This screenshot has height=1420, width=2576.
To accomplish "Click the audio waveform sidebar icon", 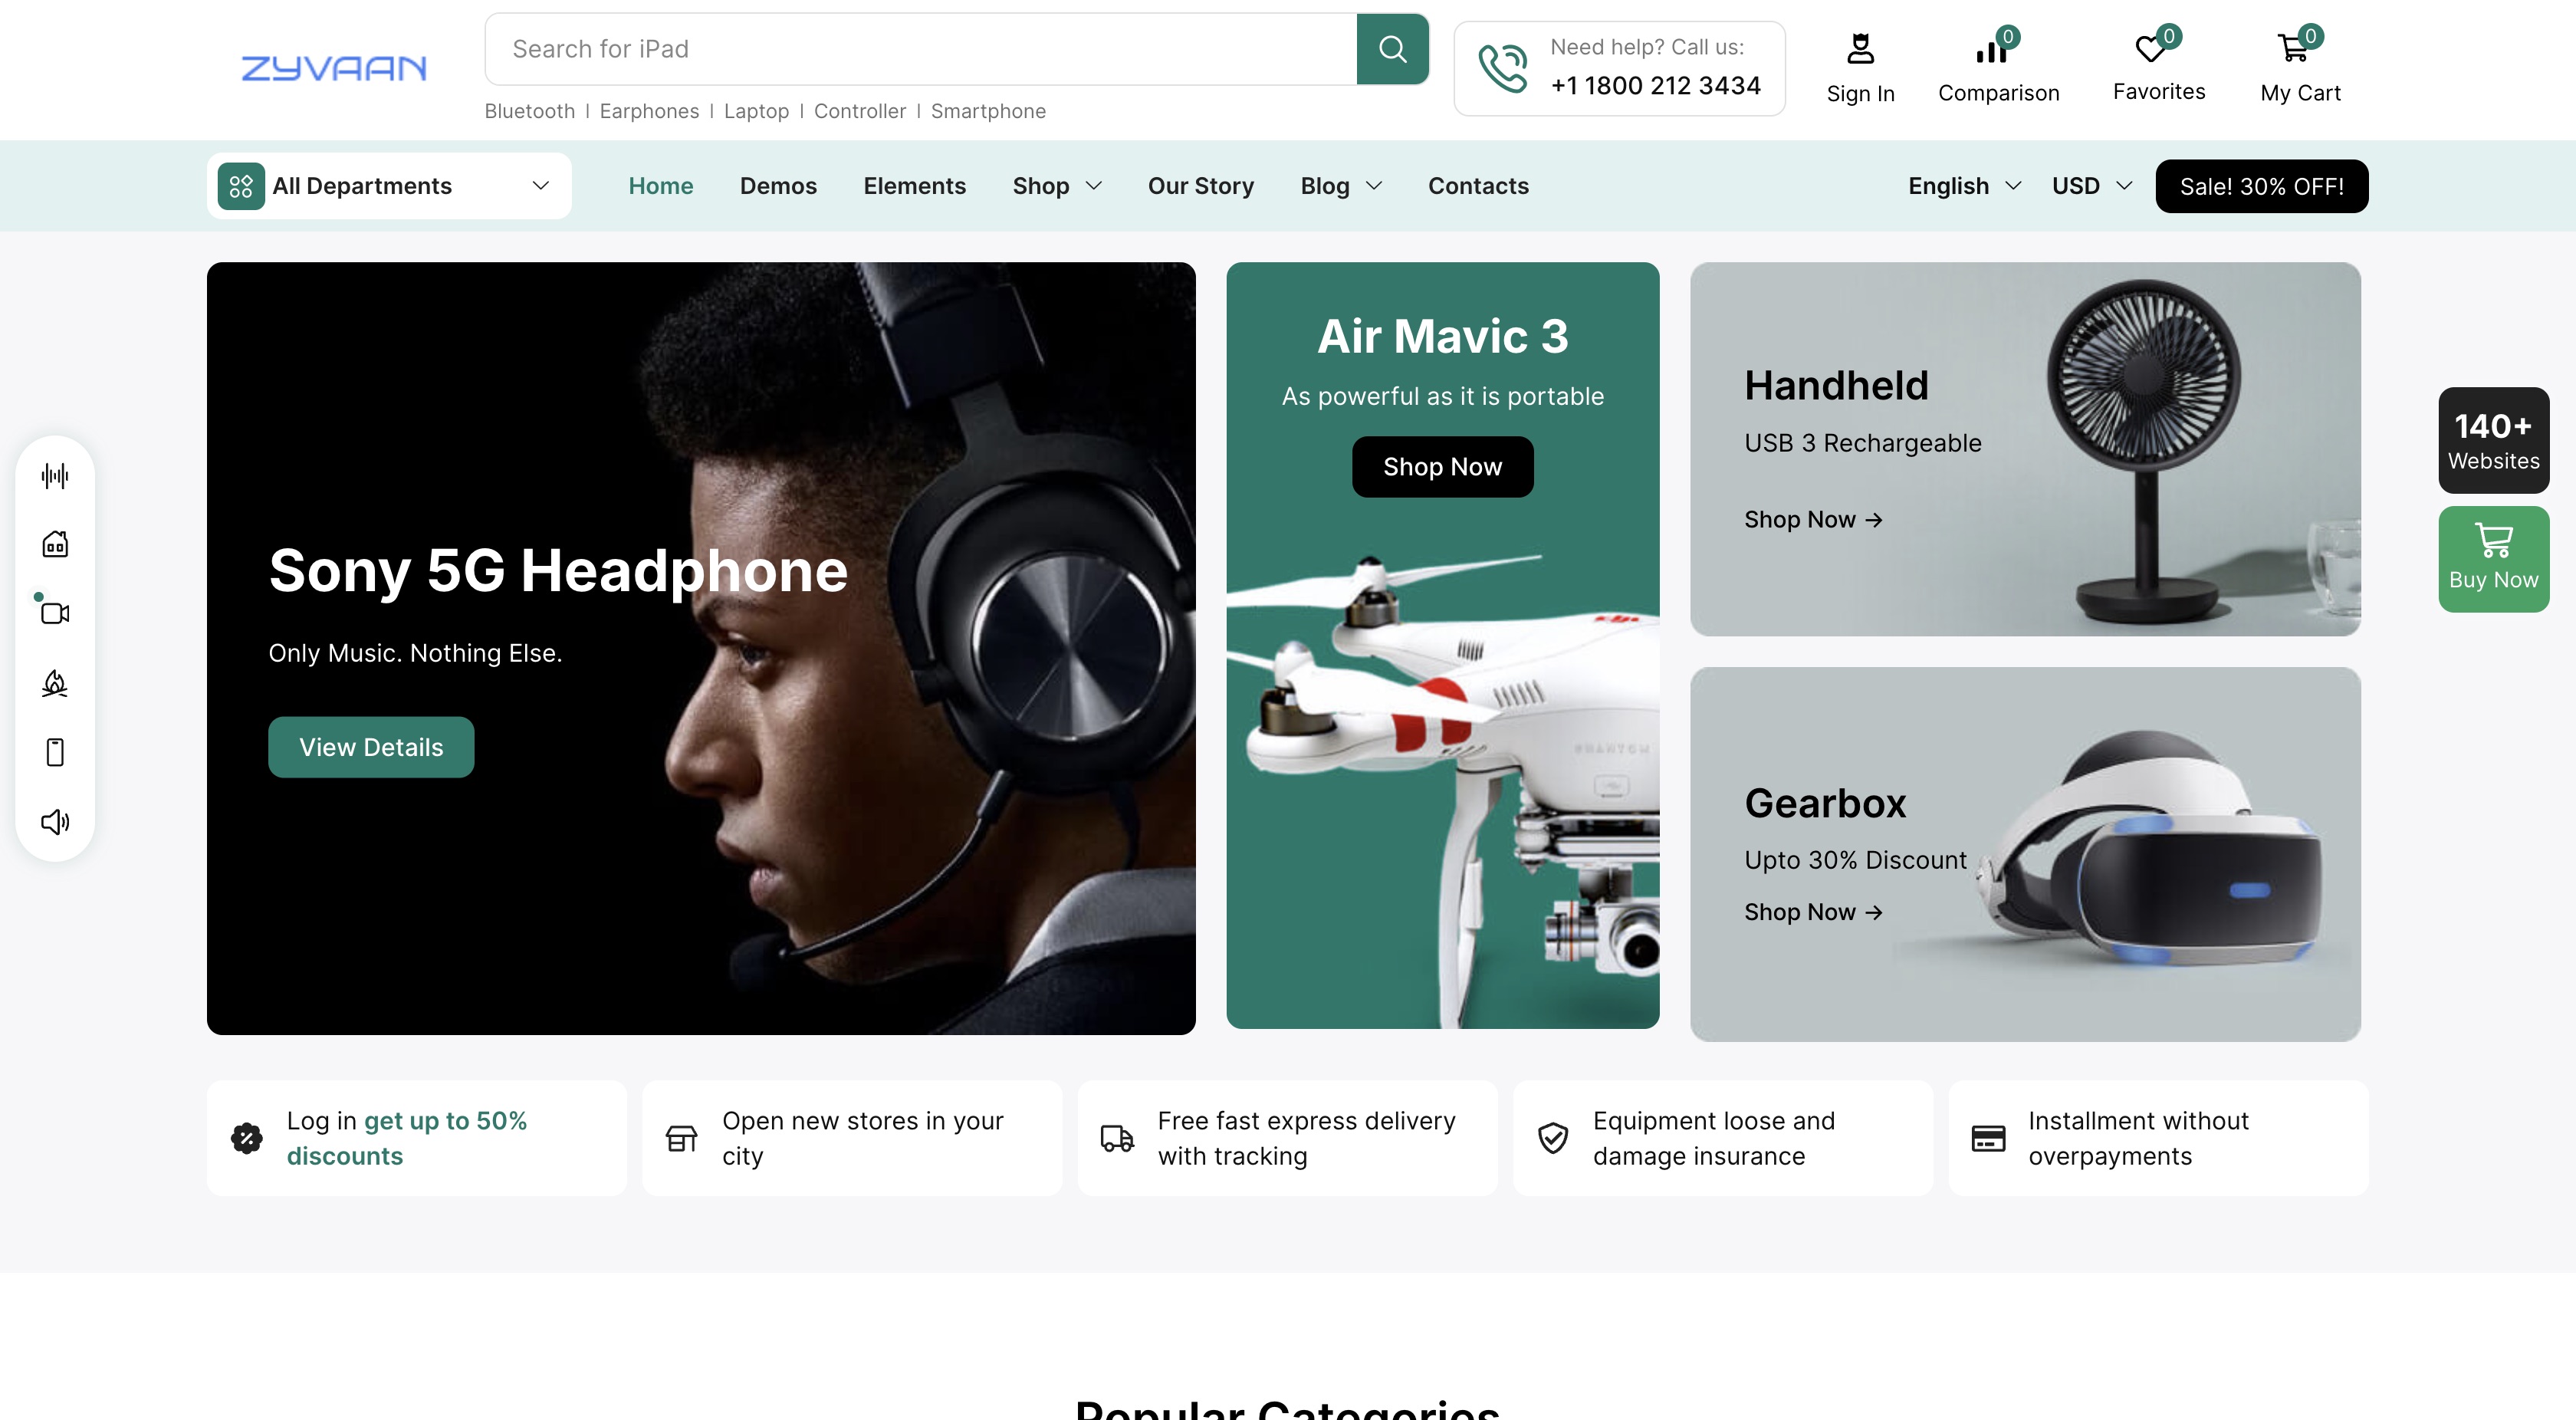I will 55,475.
